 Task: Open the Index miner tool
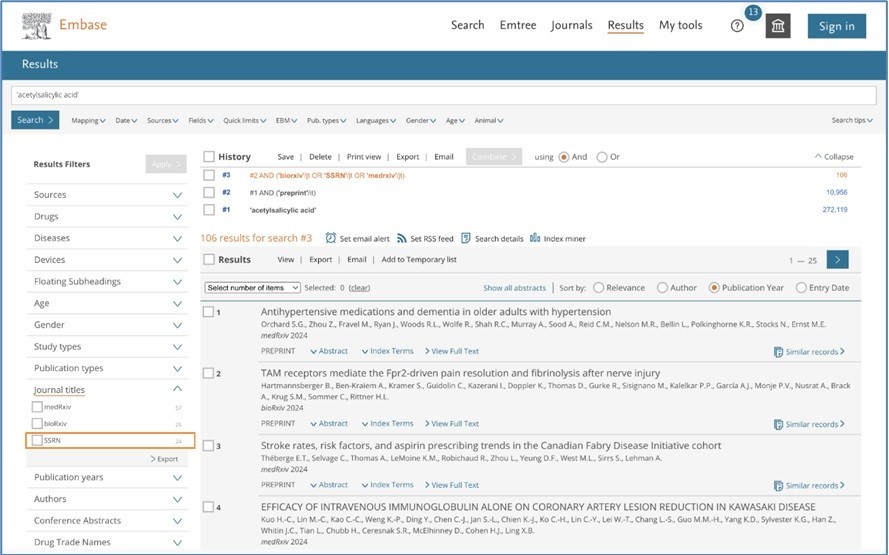536,239
